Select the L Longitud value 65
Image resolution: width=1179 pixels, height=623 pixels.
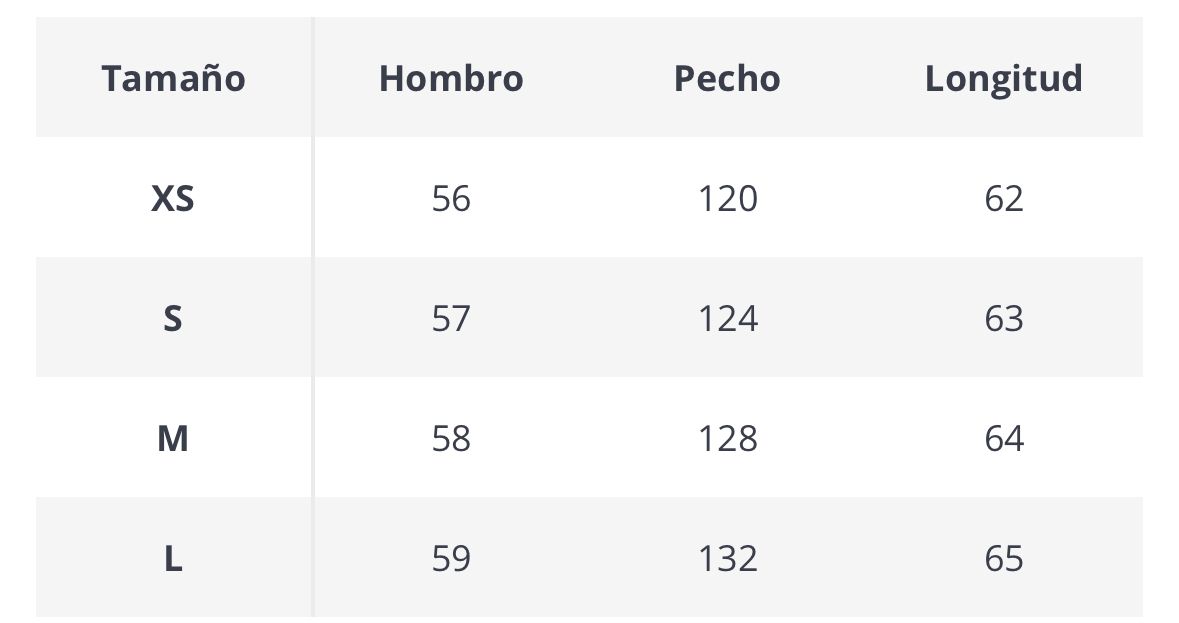click(x=1003, y=559)
